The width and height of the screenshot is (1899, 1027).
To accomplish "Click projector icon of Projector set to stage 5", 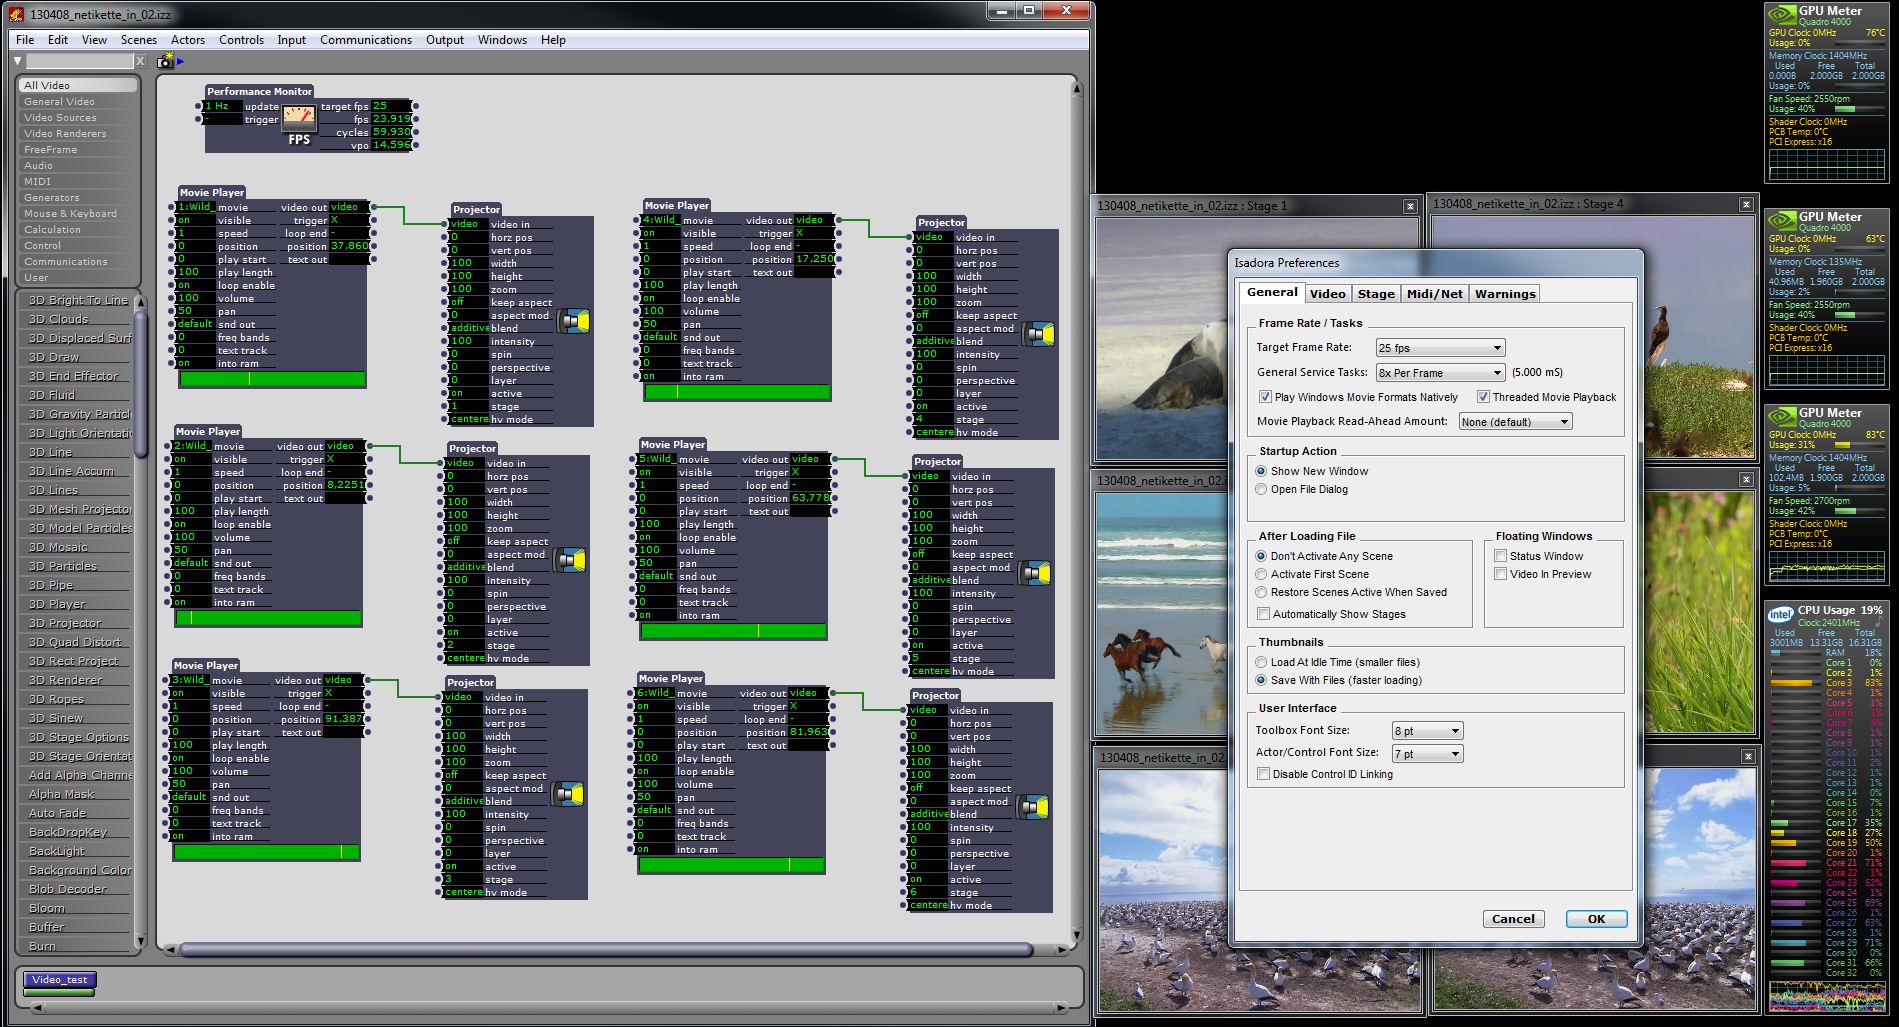I will (1035, 573).
